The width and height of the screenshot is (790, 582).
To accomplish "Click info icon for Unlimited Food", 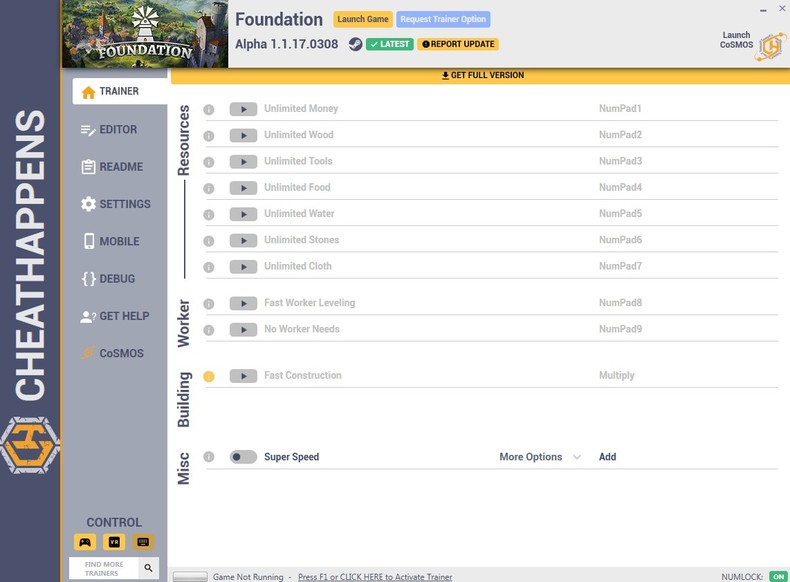I will pos(209,188).
